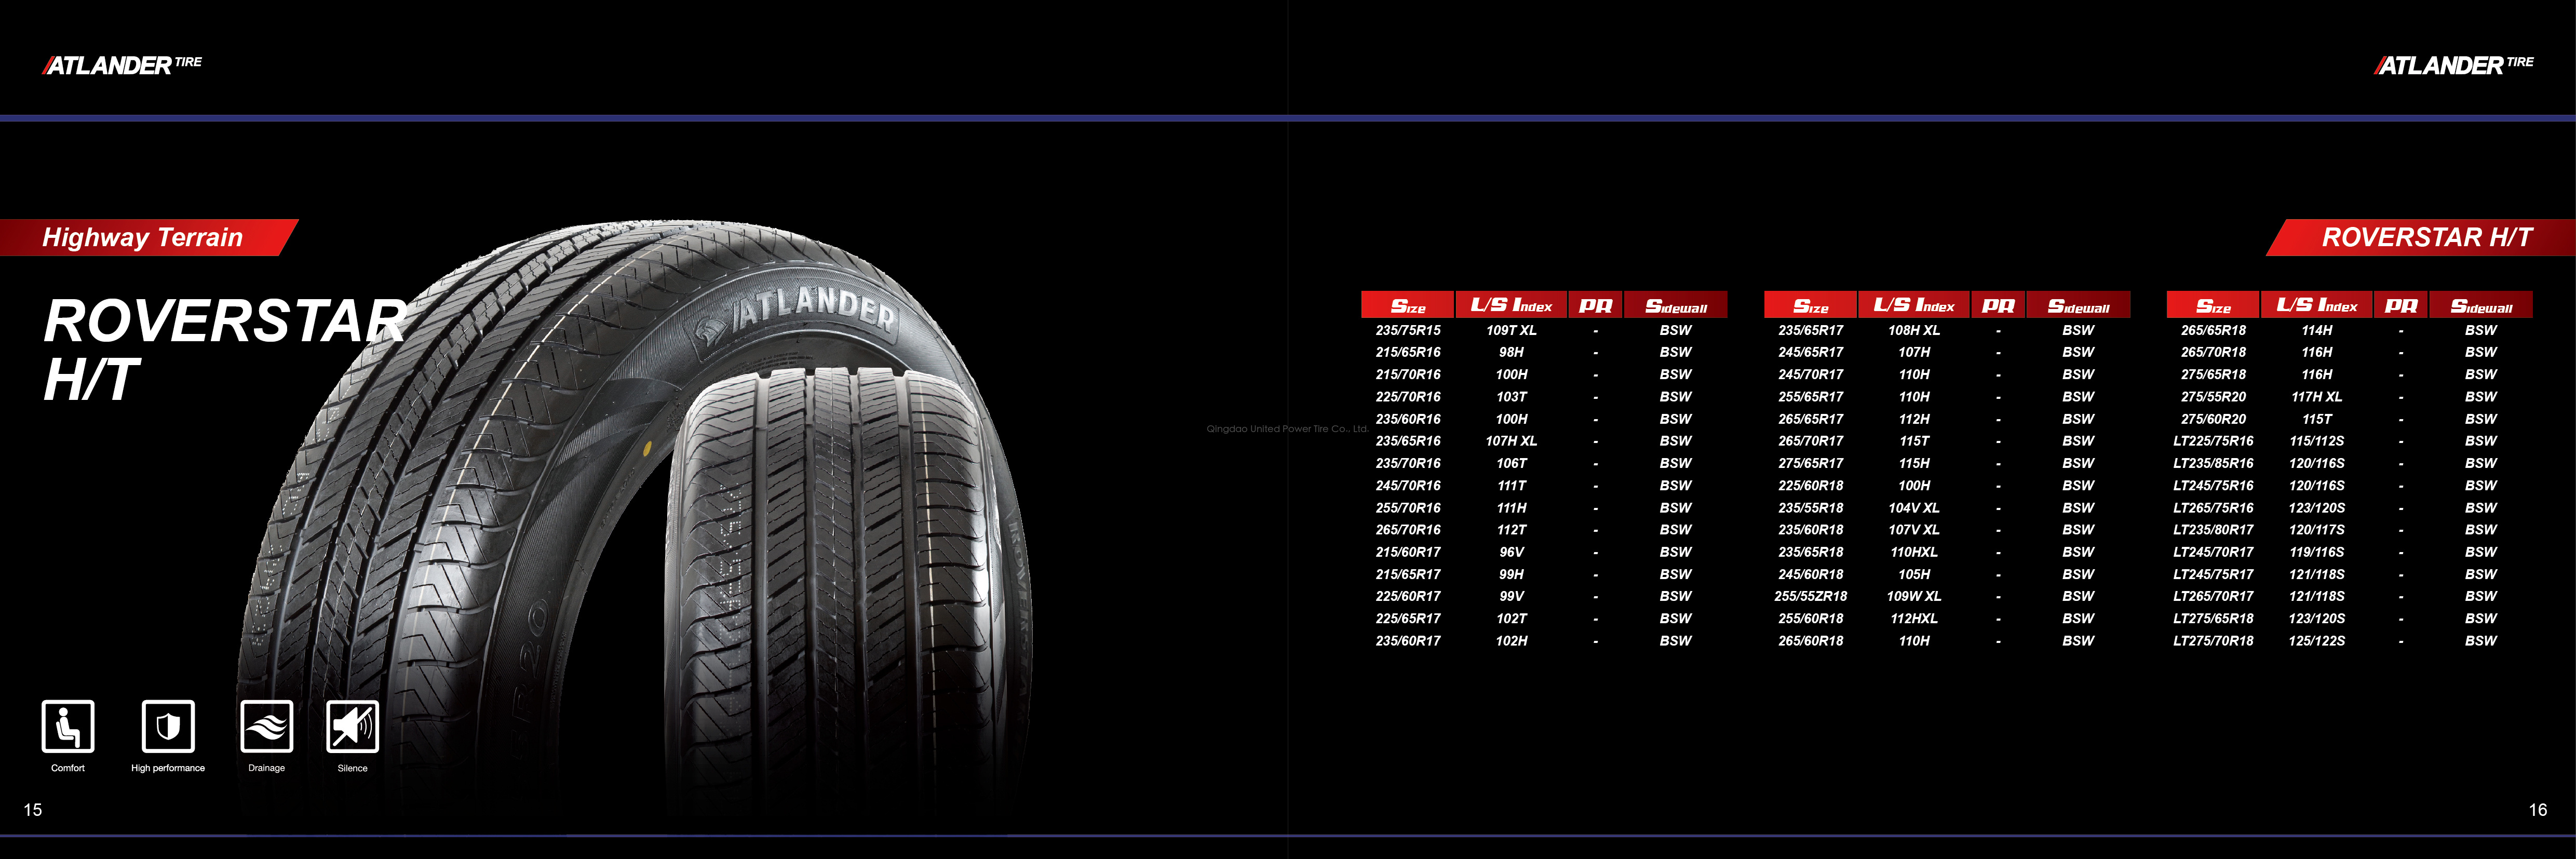Image resolution: width=2576 pixels, height=859 pixels.
Task: Click the Silence muted speaker icon
Action: pyautogui.click(x=353, y=726)
